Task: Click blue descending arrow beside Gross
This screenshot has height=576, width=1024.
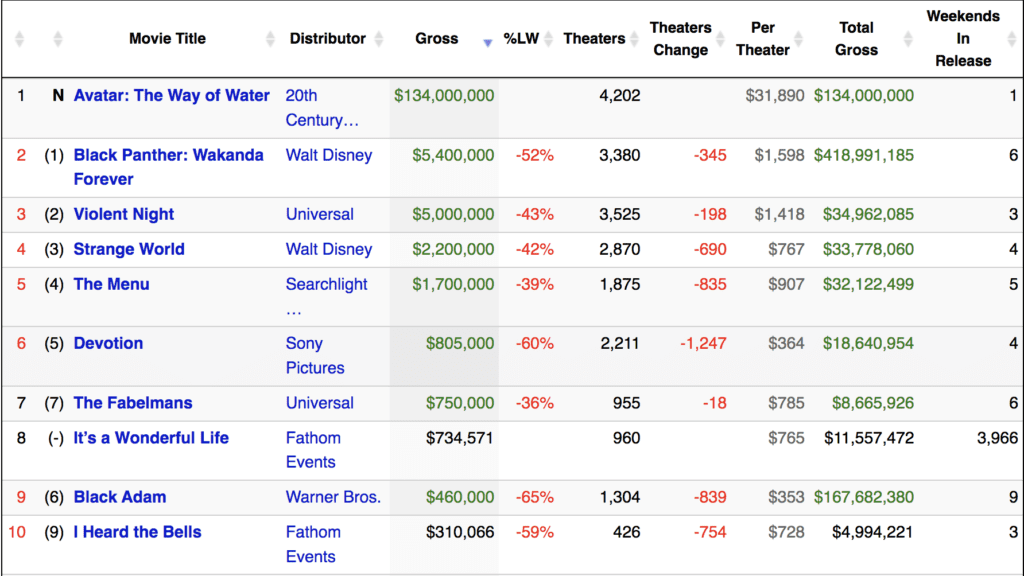Action: coord(487,42)
